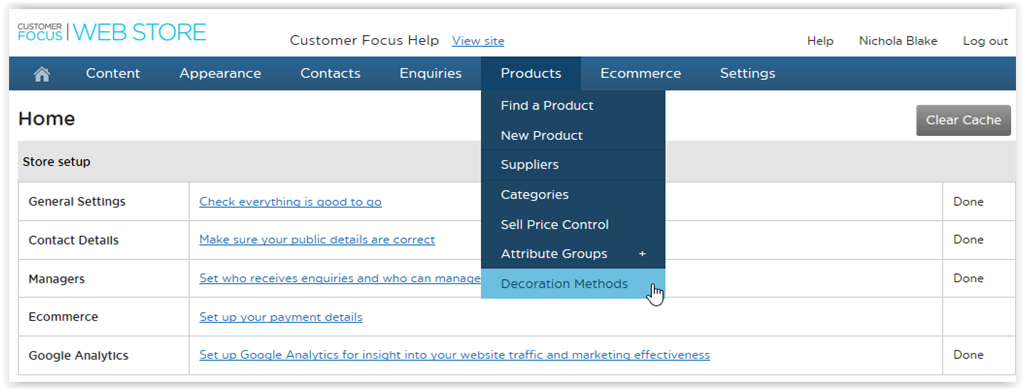The height and width of the screenshot is (390, 1024).
Task: Select Sell Price Control entry
Action: coord(573,224)
